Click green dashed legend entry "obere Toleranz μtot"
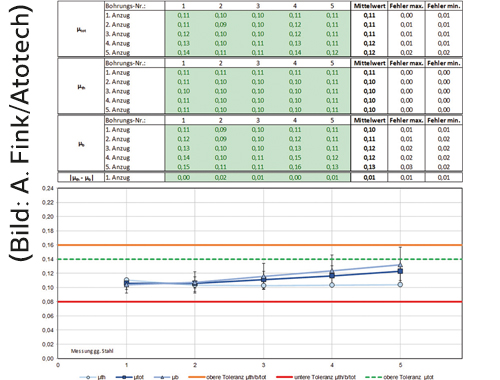 coord(399,377)
